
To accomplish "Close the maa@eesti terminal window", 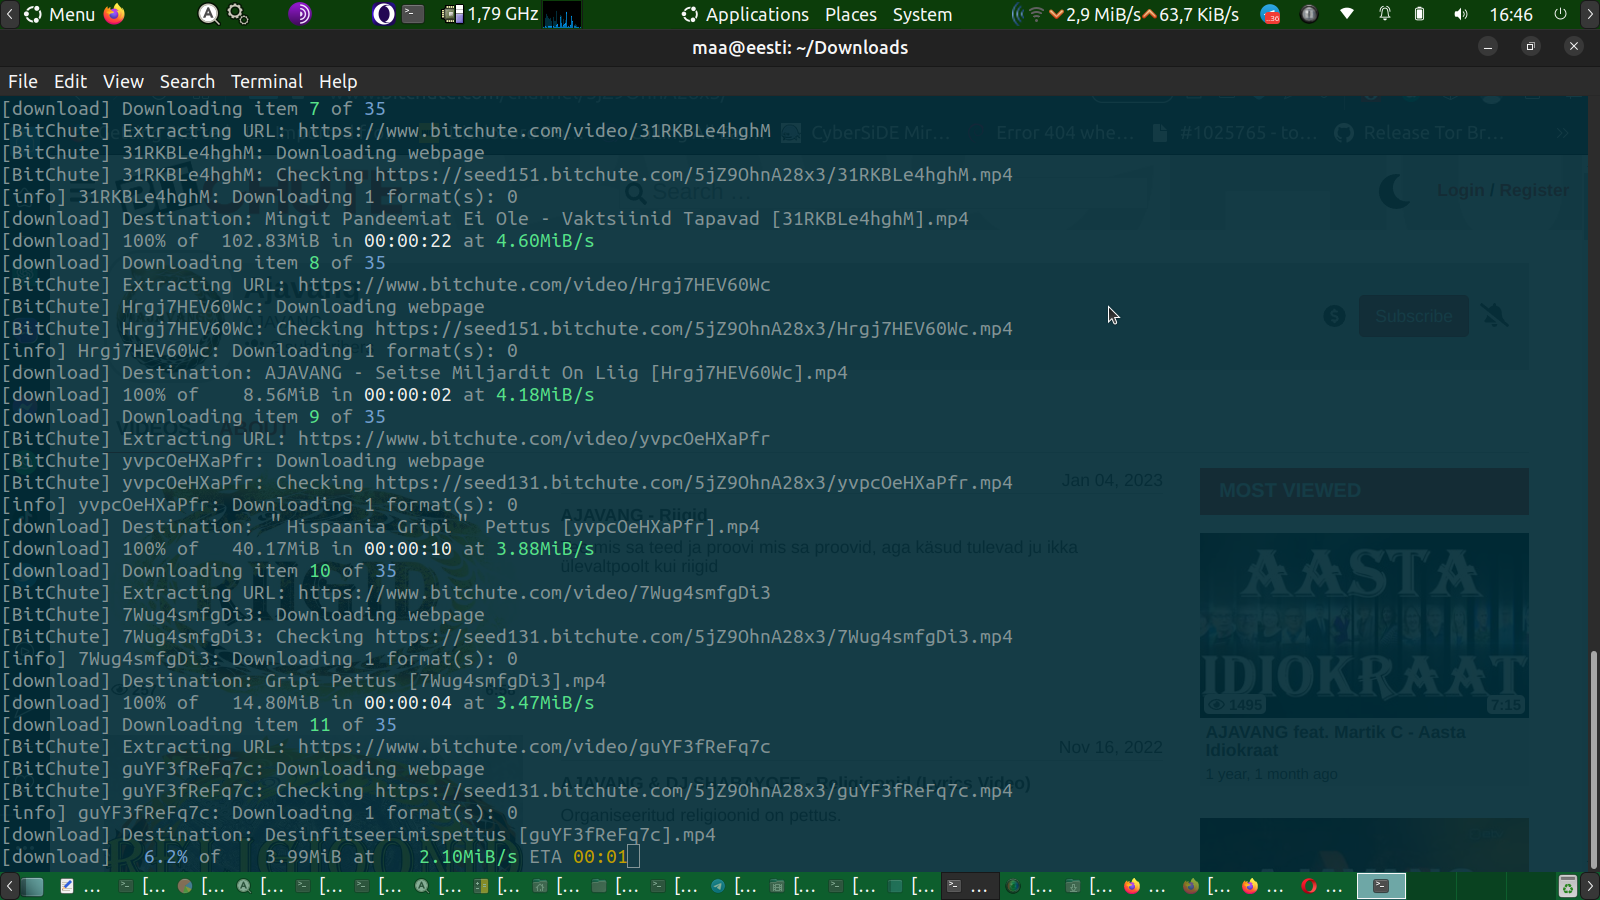I will pyautogui.click(x=1573, y=47).
